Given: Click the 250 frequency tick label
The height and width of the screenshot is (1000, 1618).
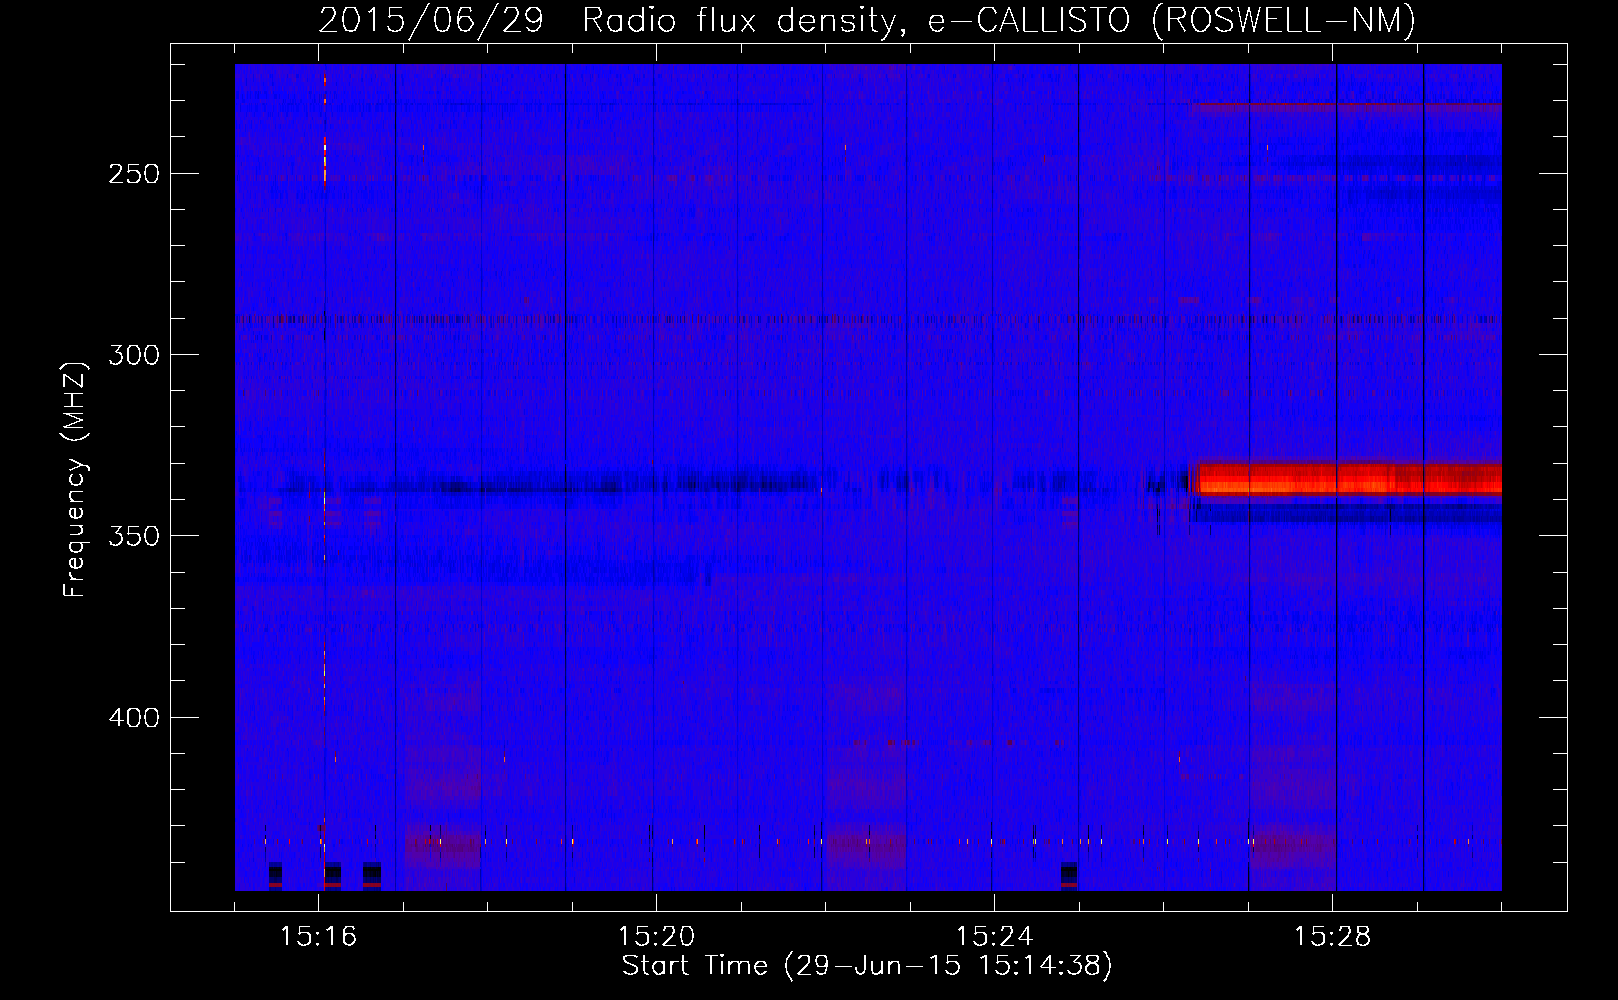Looking at the screenshot, I should click(x=133, y=174).
